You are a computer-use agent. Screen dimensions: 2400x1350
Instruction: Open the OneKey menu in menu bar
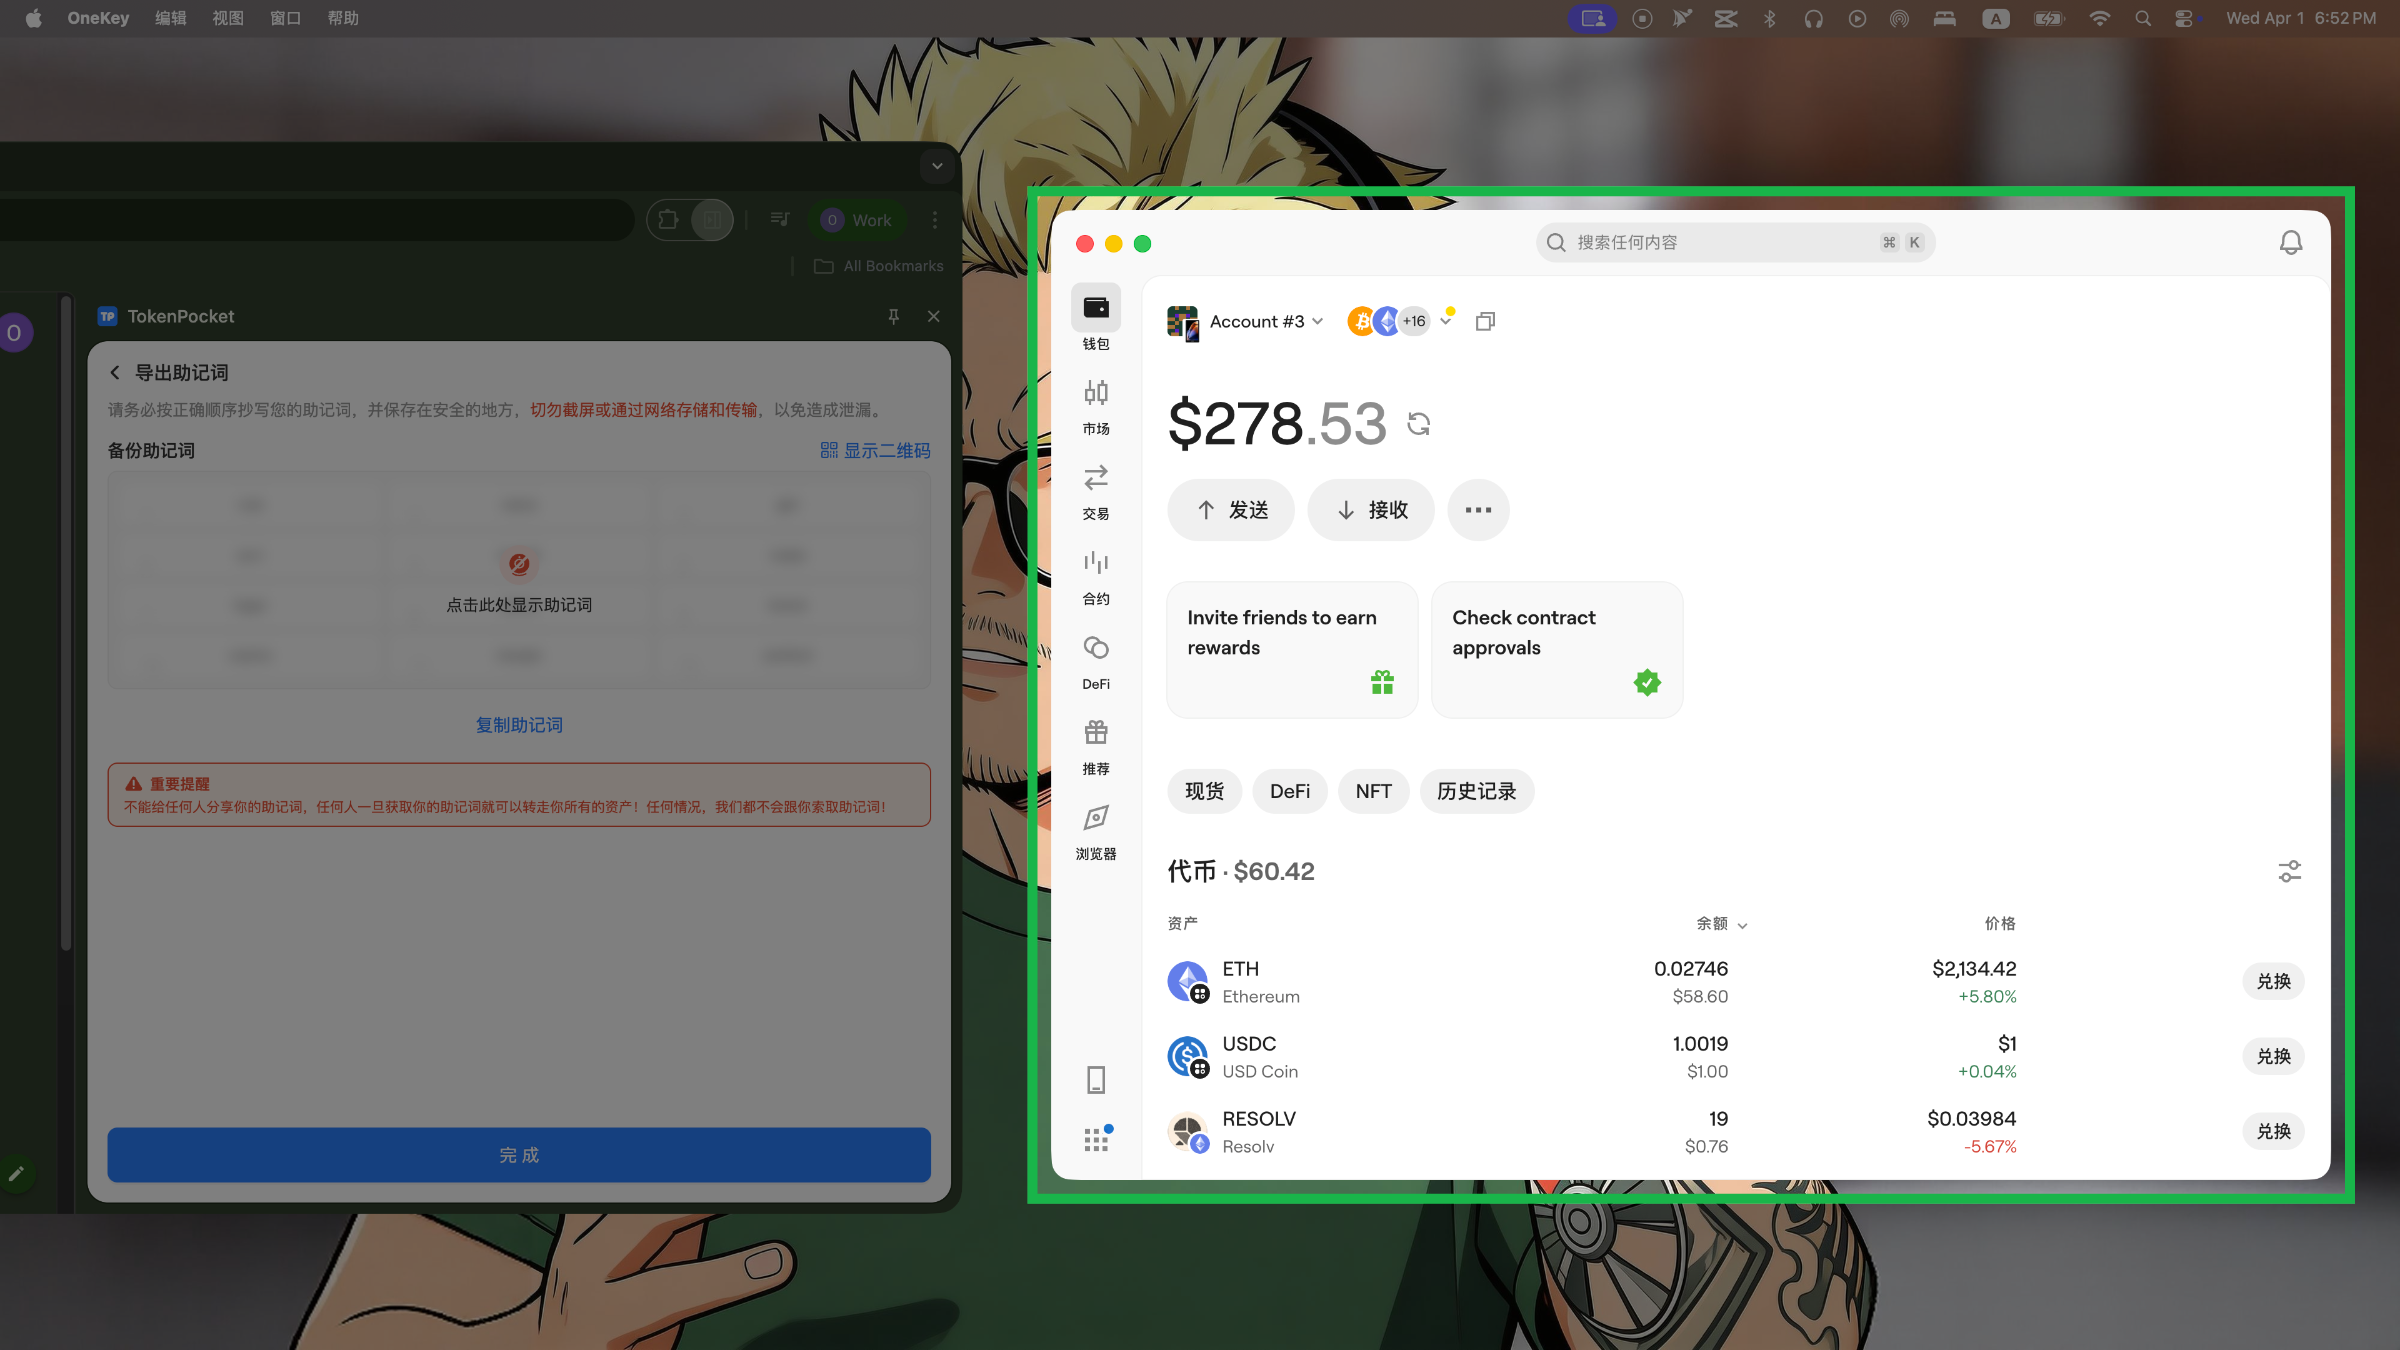coord(98,18)
